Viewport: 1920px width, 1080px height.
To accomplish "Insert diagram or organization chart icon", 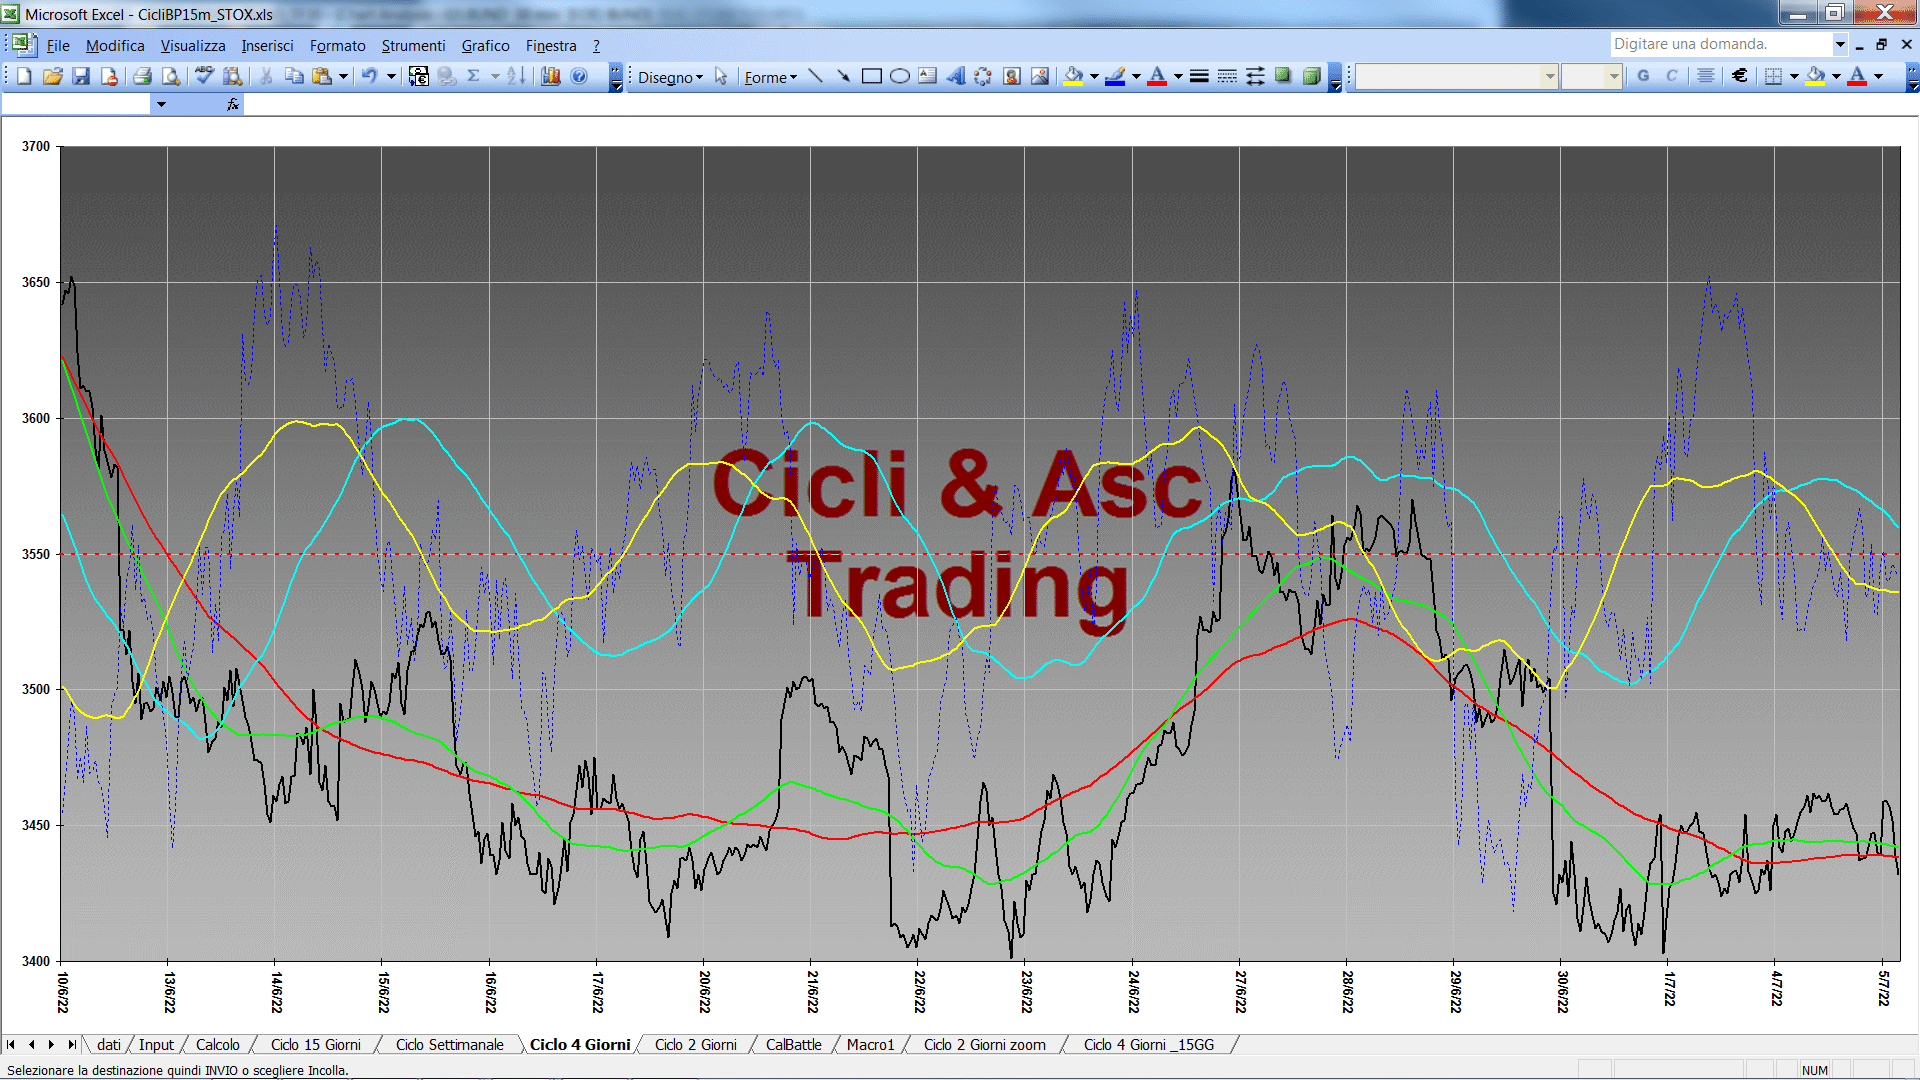I will tap(984, 76).
